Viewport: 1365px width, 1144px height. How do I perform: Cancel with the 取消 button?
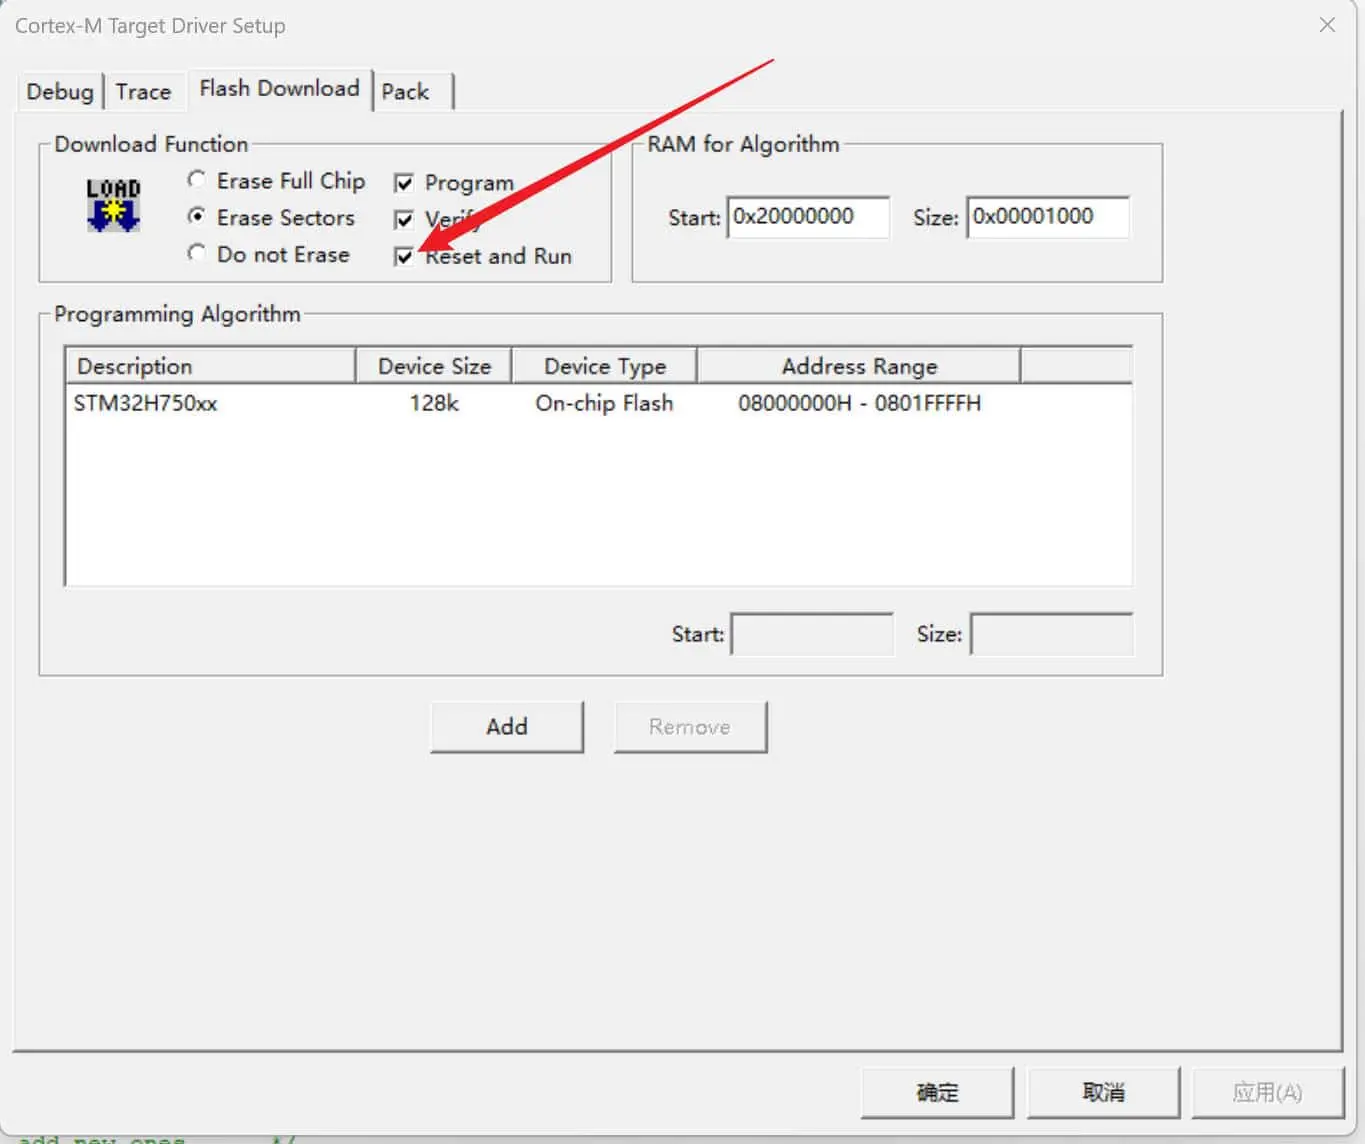(1103, 1092)
